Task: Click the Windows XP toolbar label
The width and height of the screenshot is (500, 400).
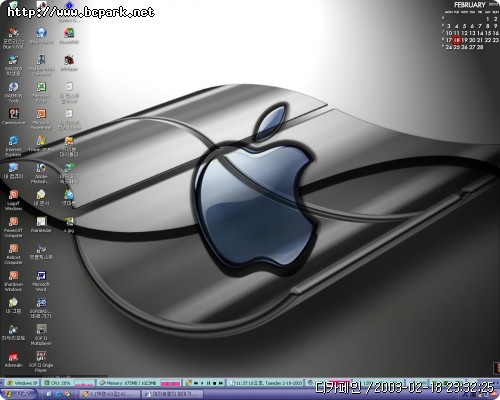Action: click(x=23, y=383)
